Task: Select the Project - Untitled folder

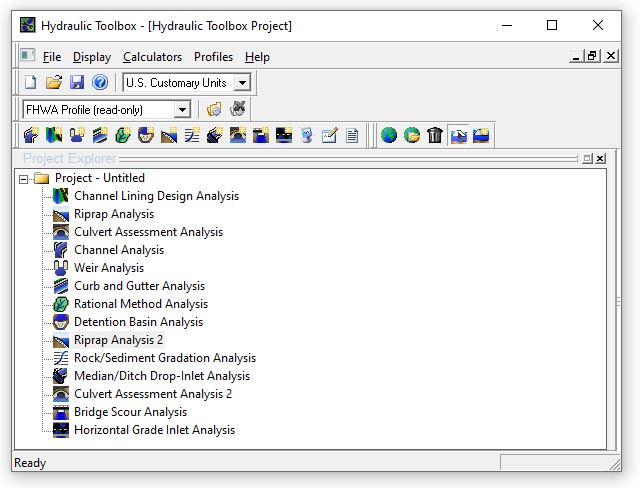Action: 100,178
